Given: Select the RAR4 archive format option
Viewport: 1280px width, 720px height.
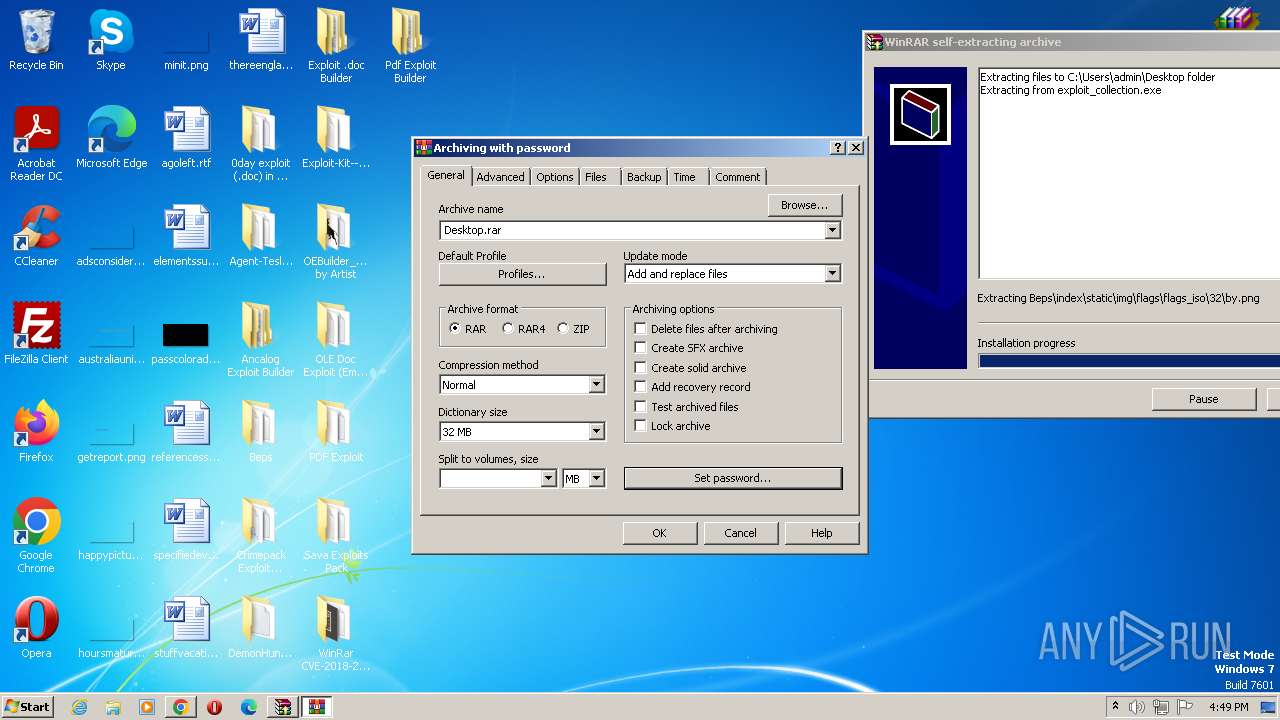Looking at the screenshot, I should pyautogui.click(x=508, y=329).
